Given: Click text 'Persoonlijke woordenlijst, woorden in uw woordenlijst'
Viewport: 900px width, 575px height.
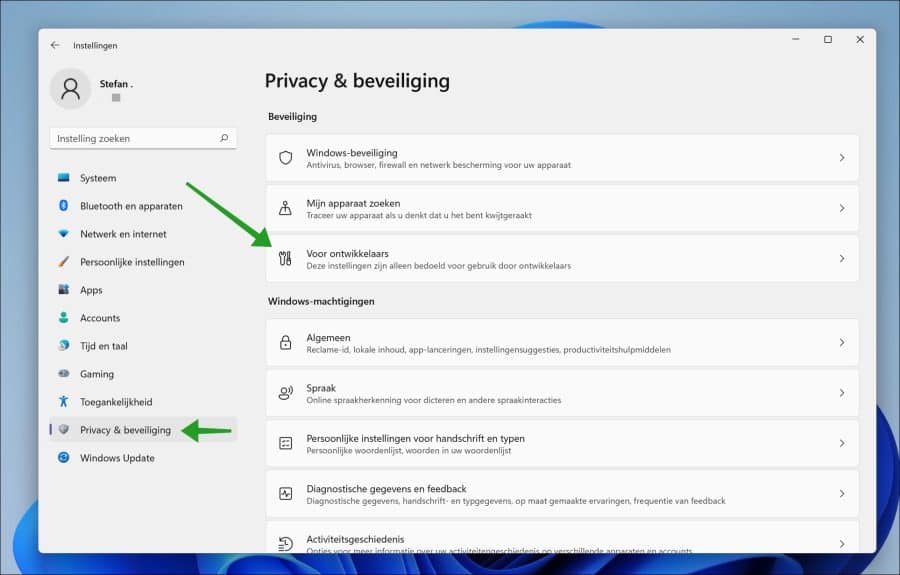Looking at the screenshot, I should (x=409, y=451).
